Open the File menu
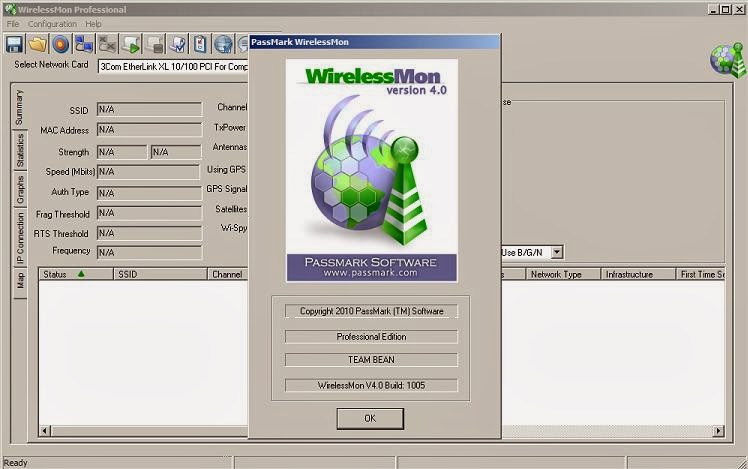 13,24
